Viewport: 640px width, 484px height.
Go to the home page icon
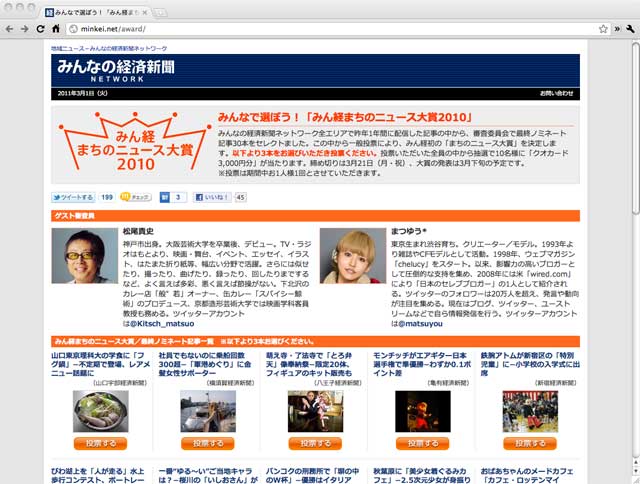tap(56, 29)
